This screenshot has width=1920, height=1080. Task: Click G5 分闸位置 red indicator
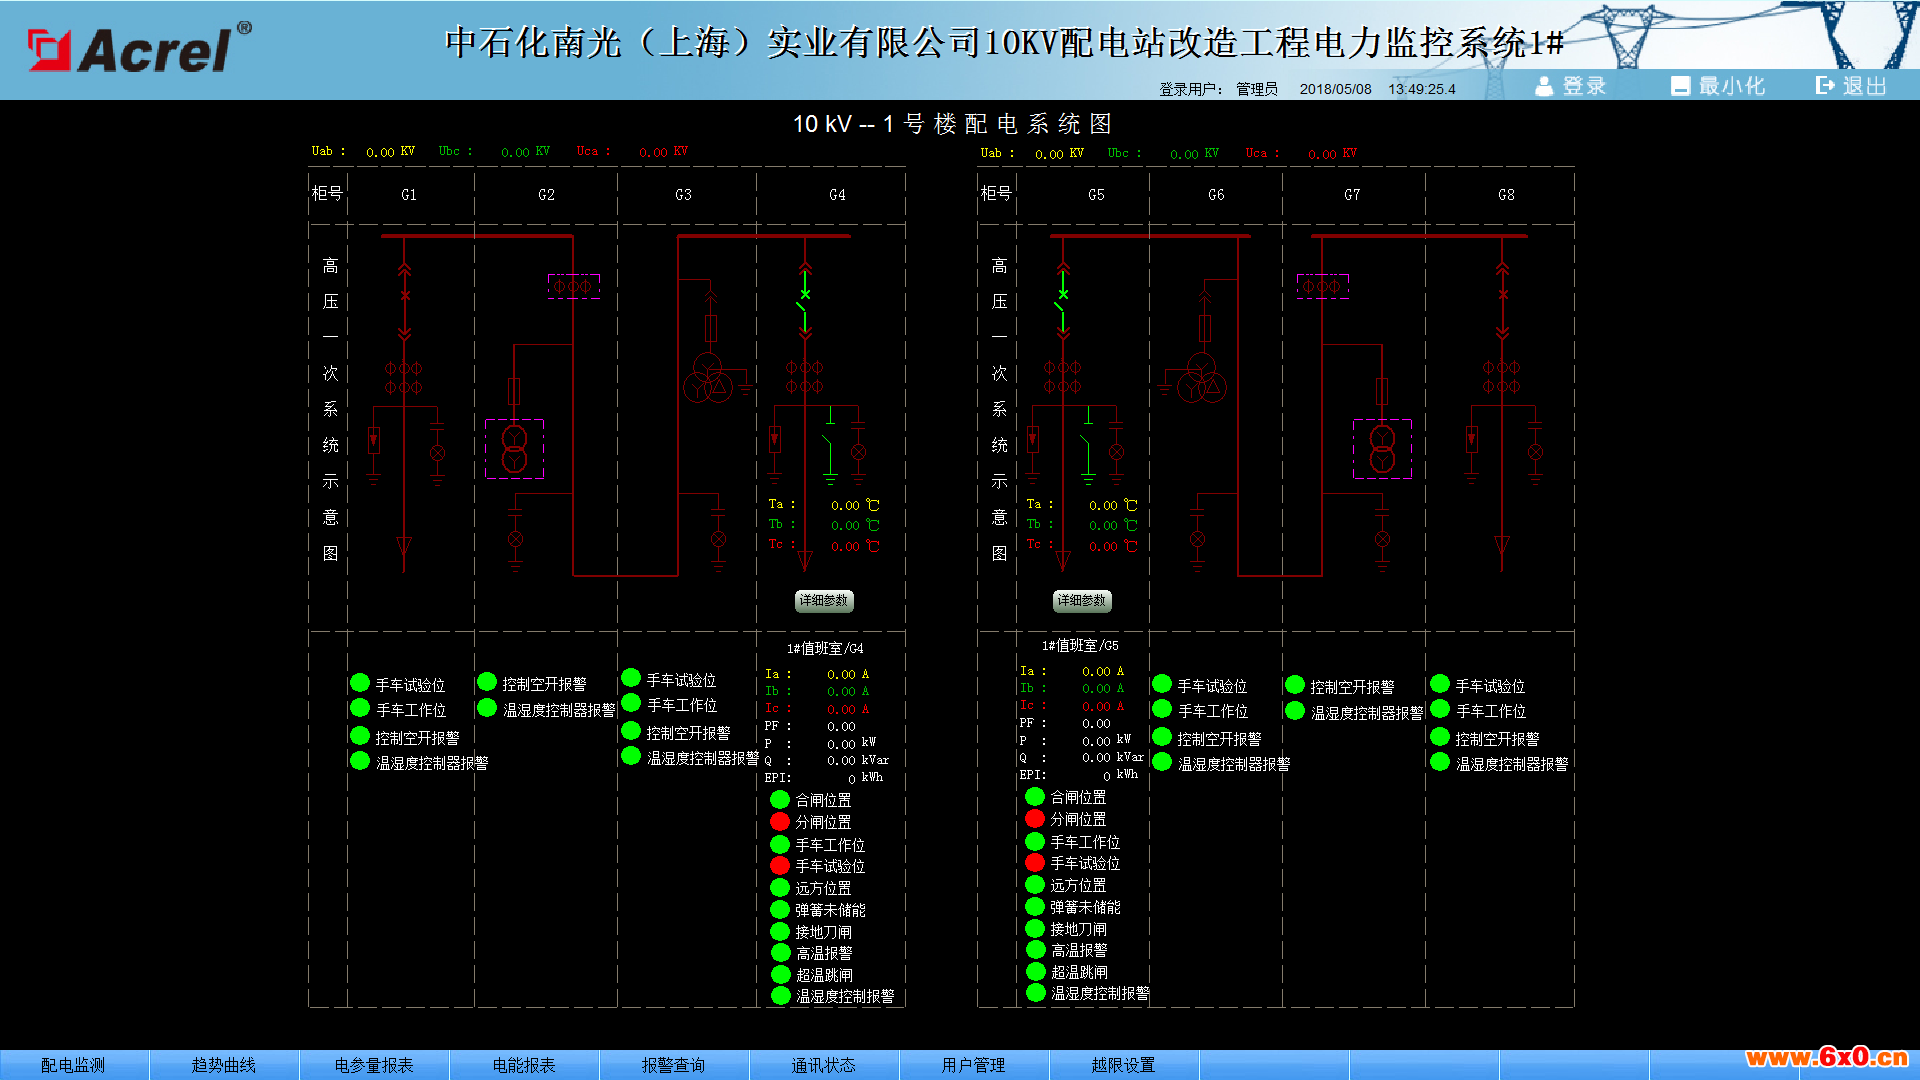(1035, 819)
